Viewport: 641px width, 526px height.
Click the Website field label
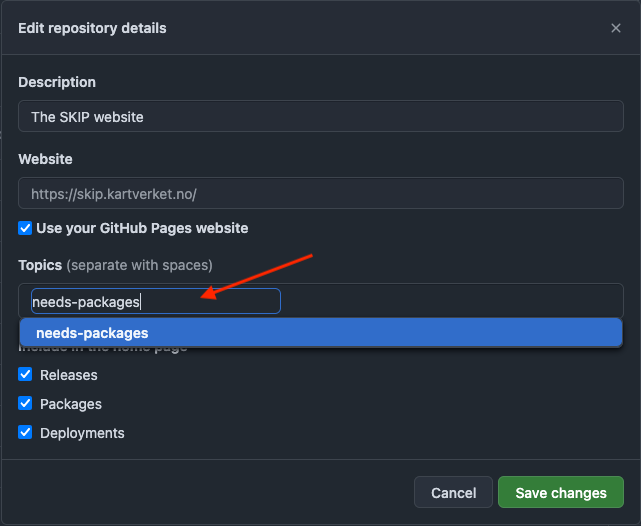45,159
